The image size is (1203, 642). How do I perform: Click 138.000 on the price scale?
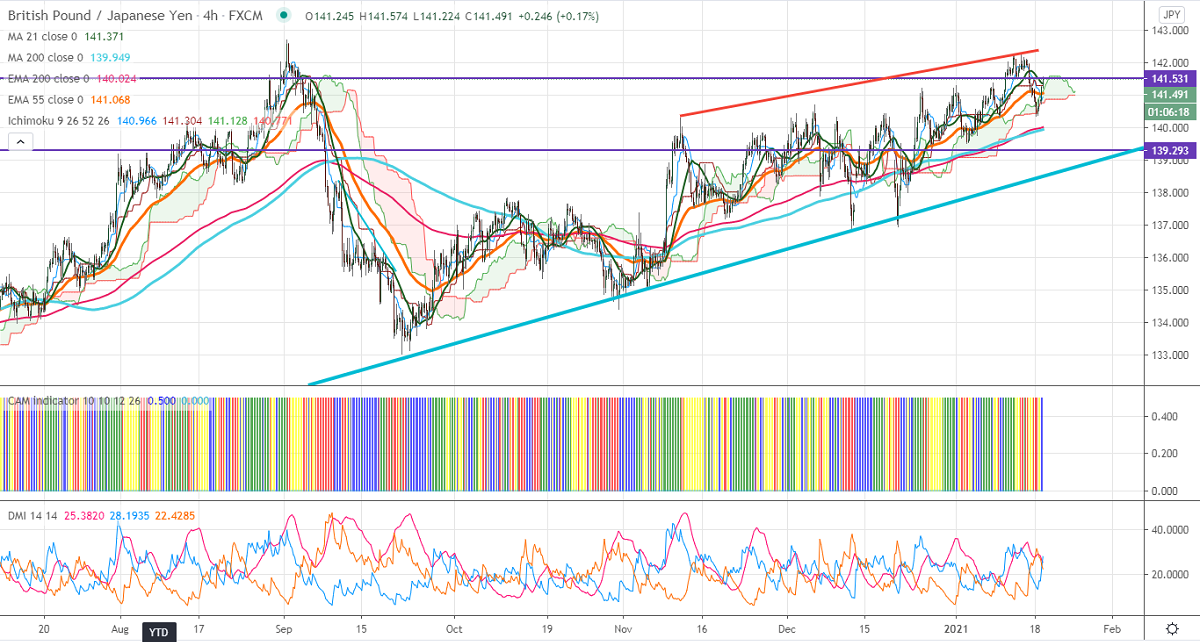pyautogui.click(x=1168, y=193)
